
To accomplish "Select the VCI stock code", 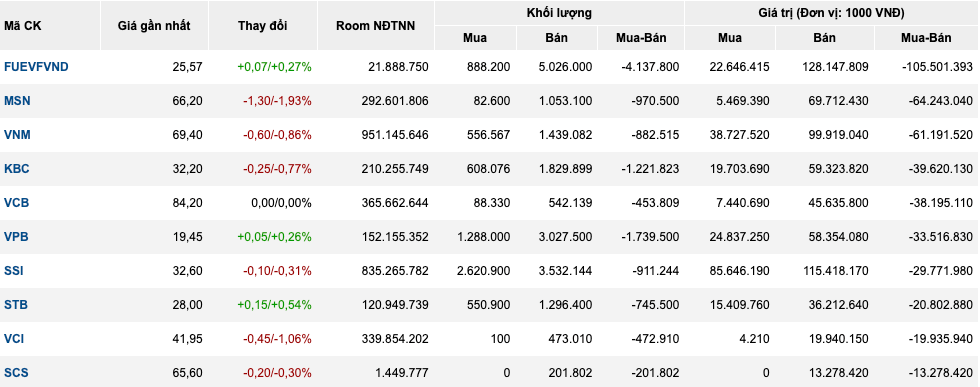I will coord(14,339).
